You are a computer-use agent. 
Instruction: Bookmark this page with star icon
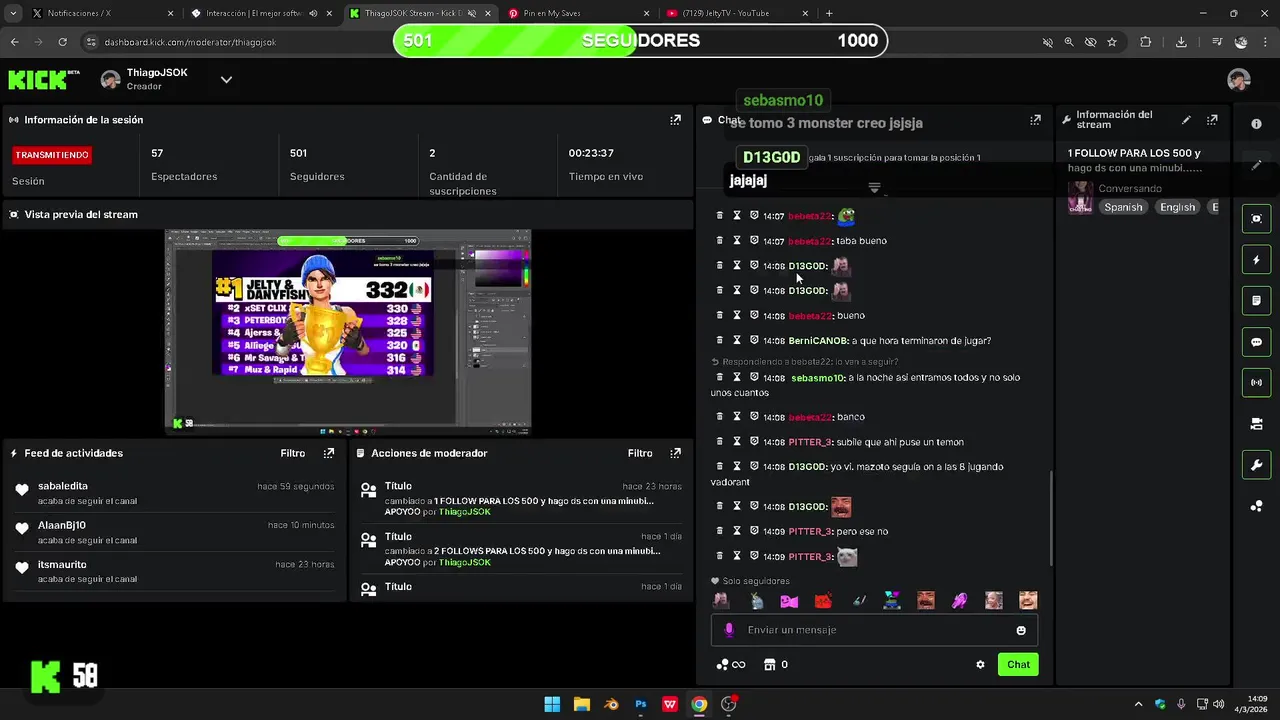pos(1112,42)
